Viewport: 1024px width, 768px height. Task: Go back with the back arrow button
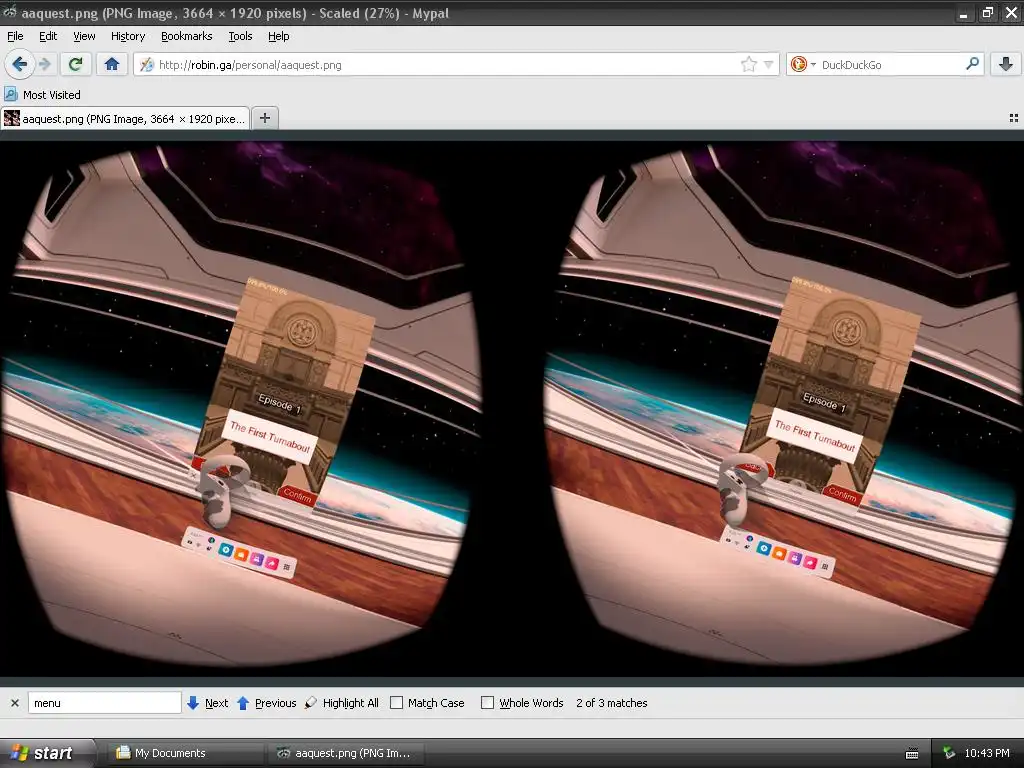click(x=19, y=64)
